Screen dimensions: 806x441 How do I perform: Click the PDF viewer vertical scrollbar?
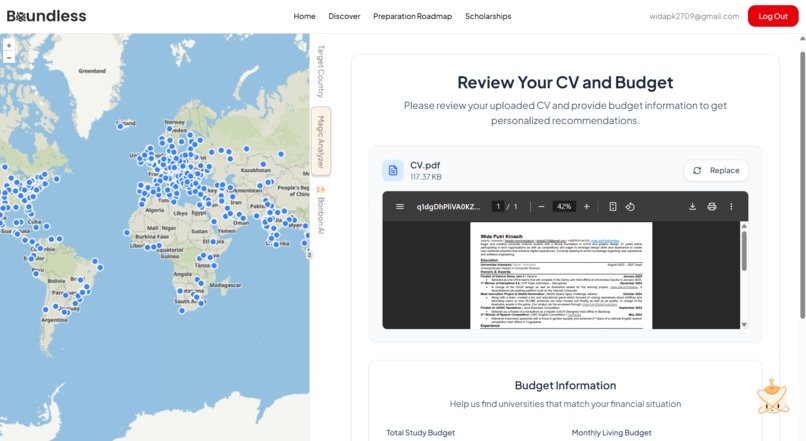pos(744,275)
